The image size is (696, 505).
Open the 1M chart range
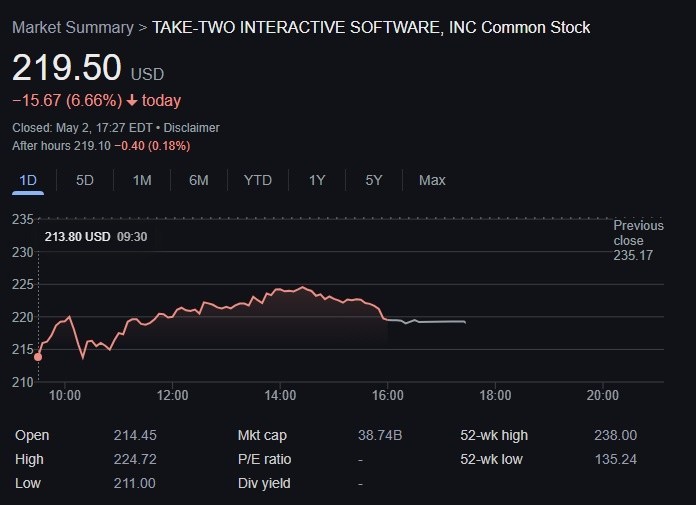[x=142, y=181]
